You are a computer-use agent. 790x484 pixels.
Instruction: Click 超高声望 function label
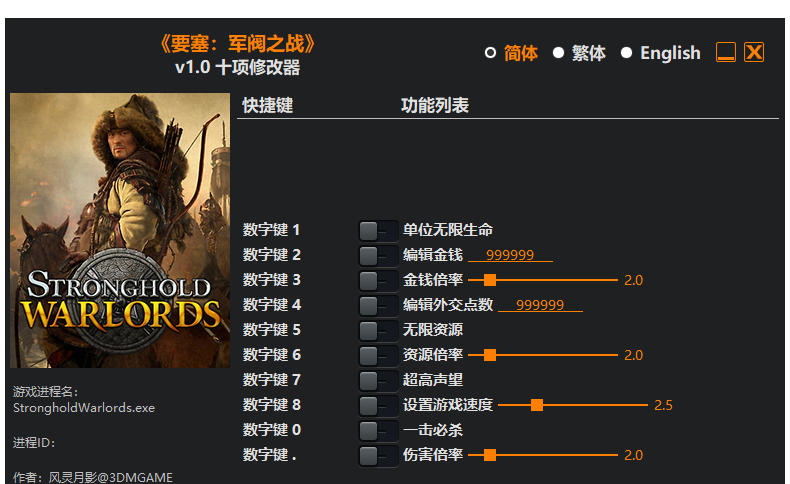coord(432,380)
